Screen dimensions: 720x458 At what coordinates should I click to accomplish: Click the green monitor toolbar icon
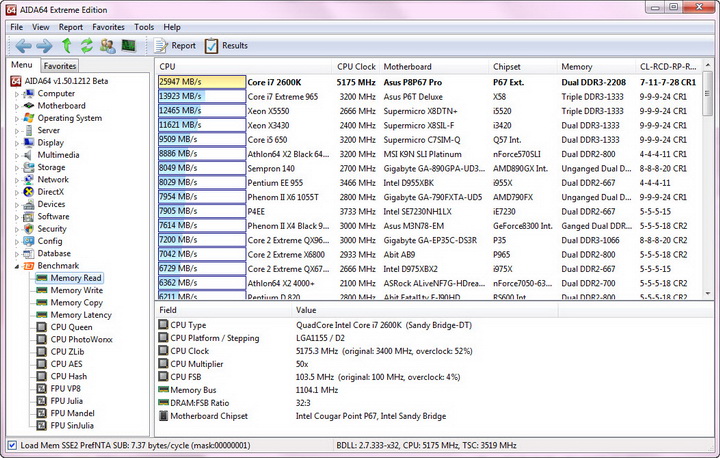click(x=129, y=45)
